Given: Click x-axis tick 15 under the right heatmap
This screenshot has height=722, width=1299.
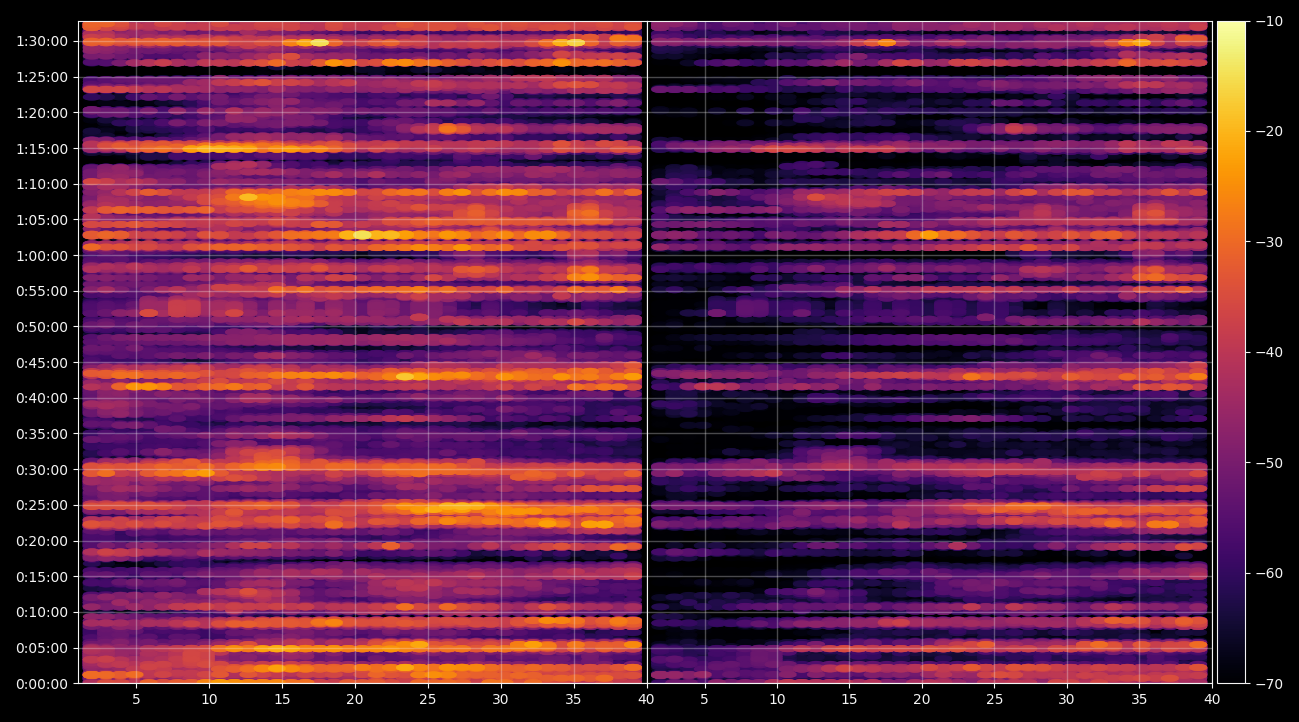Looking at the screenshot, I should click(849, 700).
